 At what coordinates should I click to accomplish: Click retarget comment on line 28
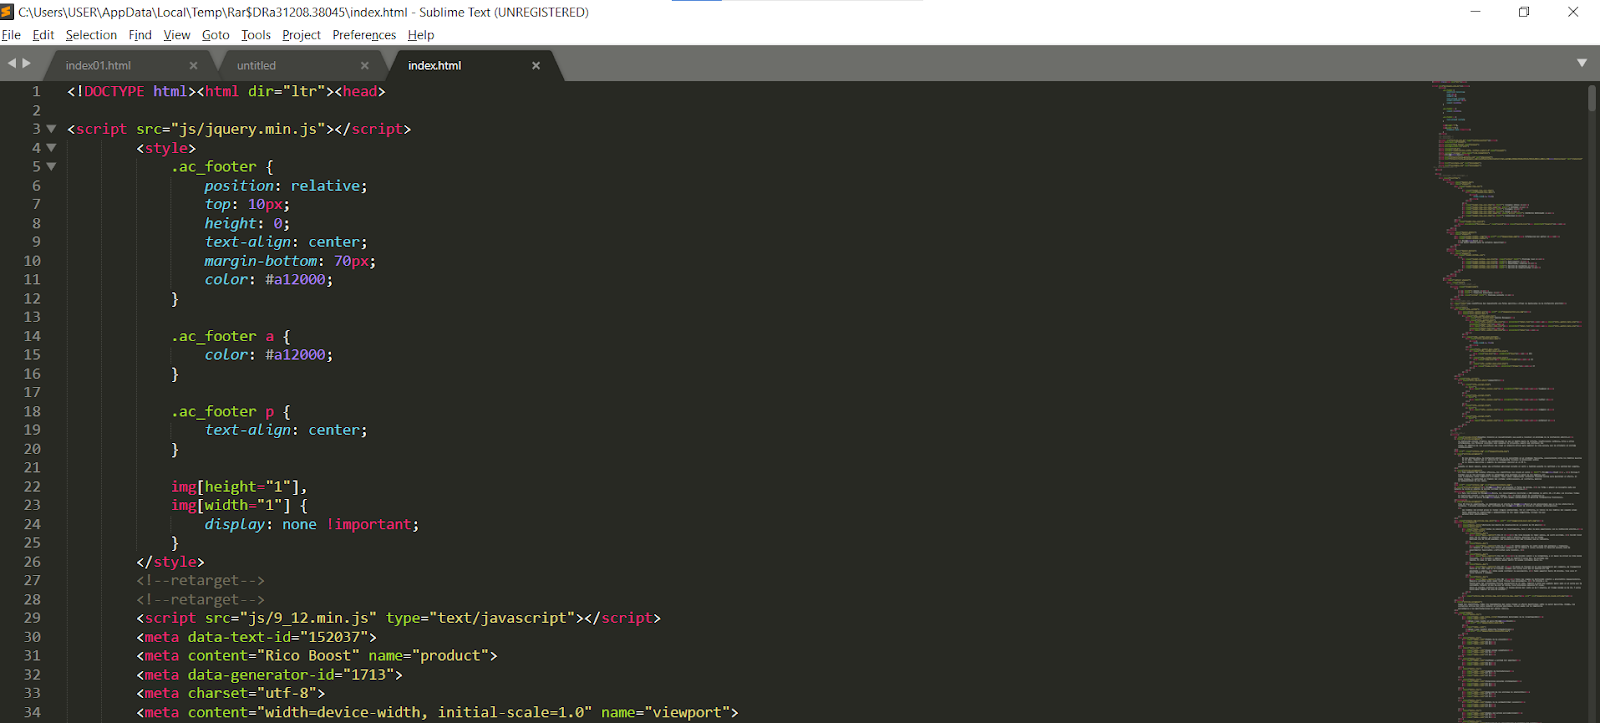point(200,599)
